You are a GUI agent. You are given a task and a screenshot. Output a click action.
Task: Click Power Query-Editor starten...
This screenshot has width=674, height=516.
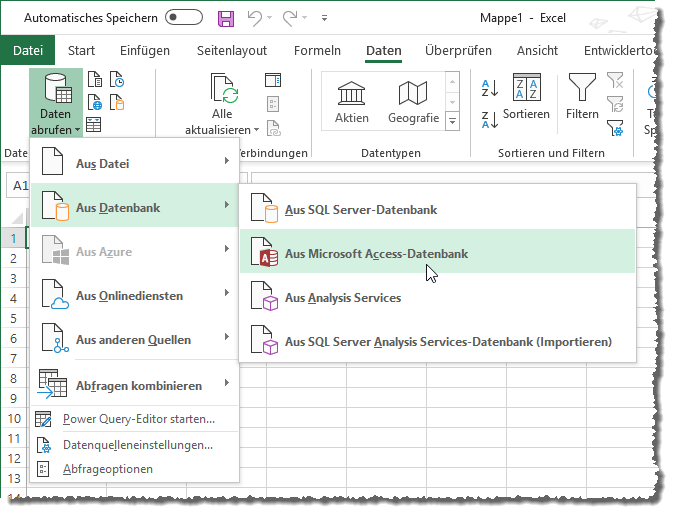point(135,419)
